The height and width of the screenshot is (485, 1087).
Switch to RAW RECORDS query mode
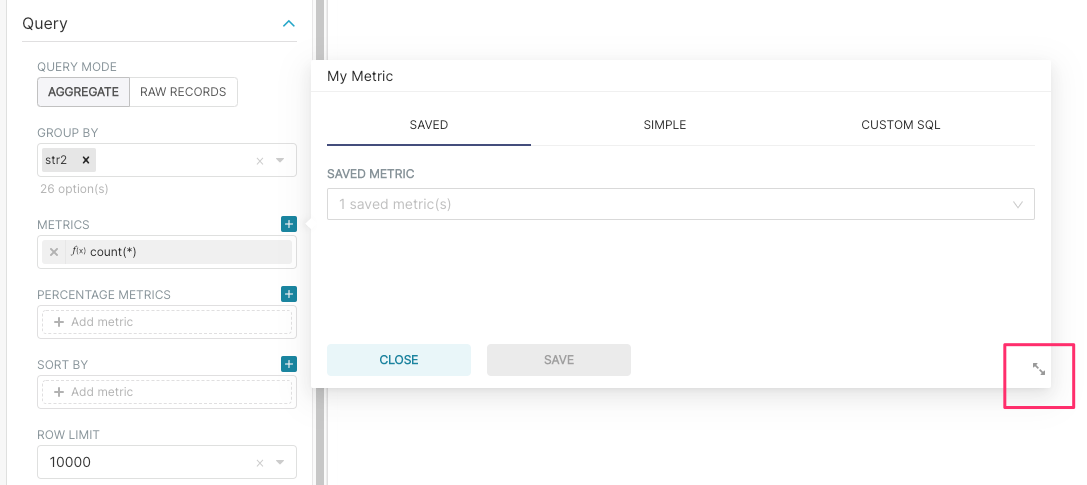tap(183, 91)
